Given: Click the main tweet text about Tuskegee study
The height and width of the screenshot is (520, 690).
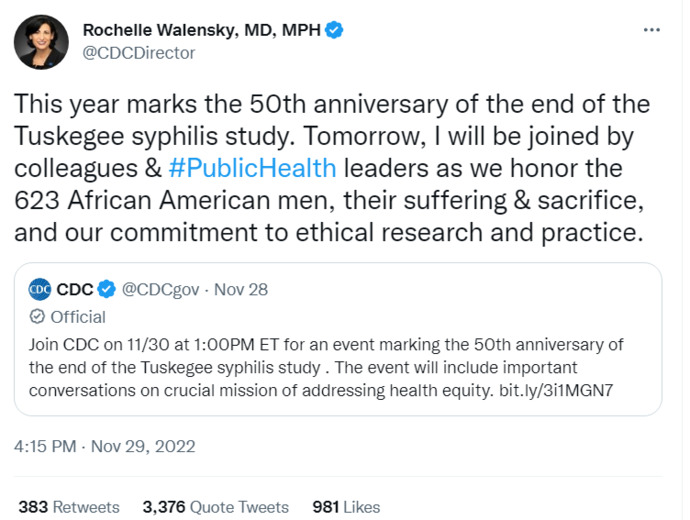Looking at the screenshot, I should click(332, 168).
